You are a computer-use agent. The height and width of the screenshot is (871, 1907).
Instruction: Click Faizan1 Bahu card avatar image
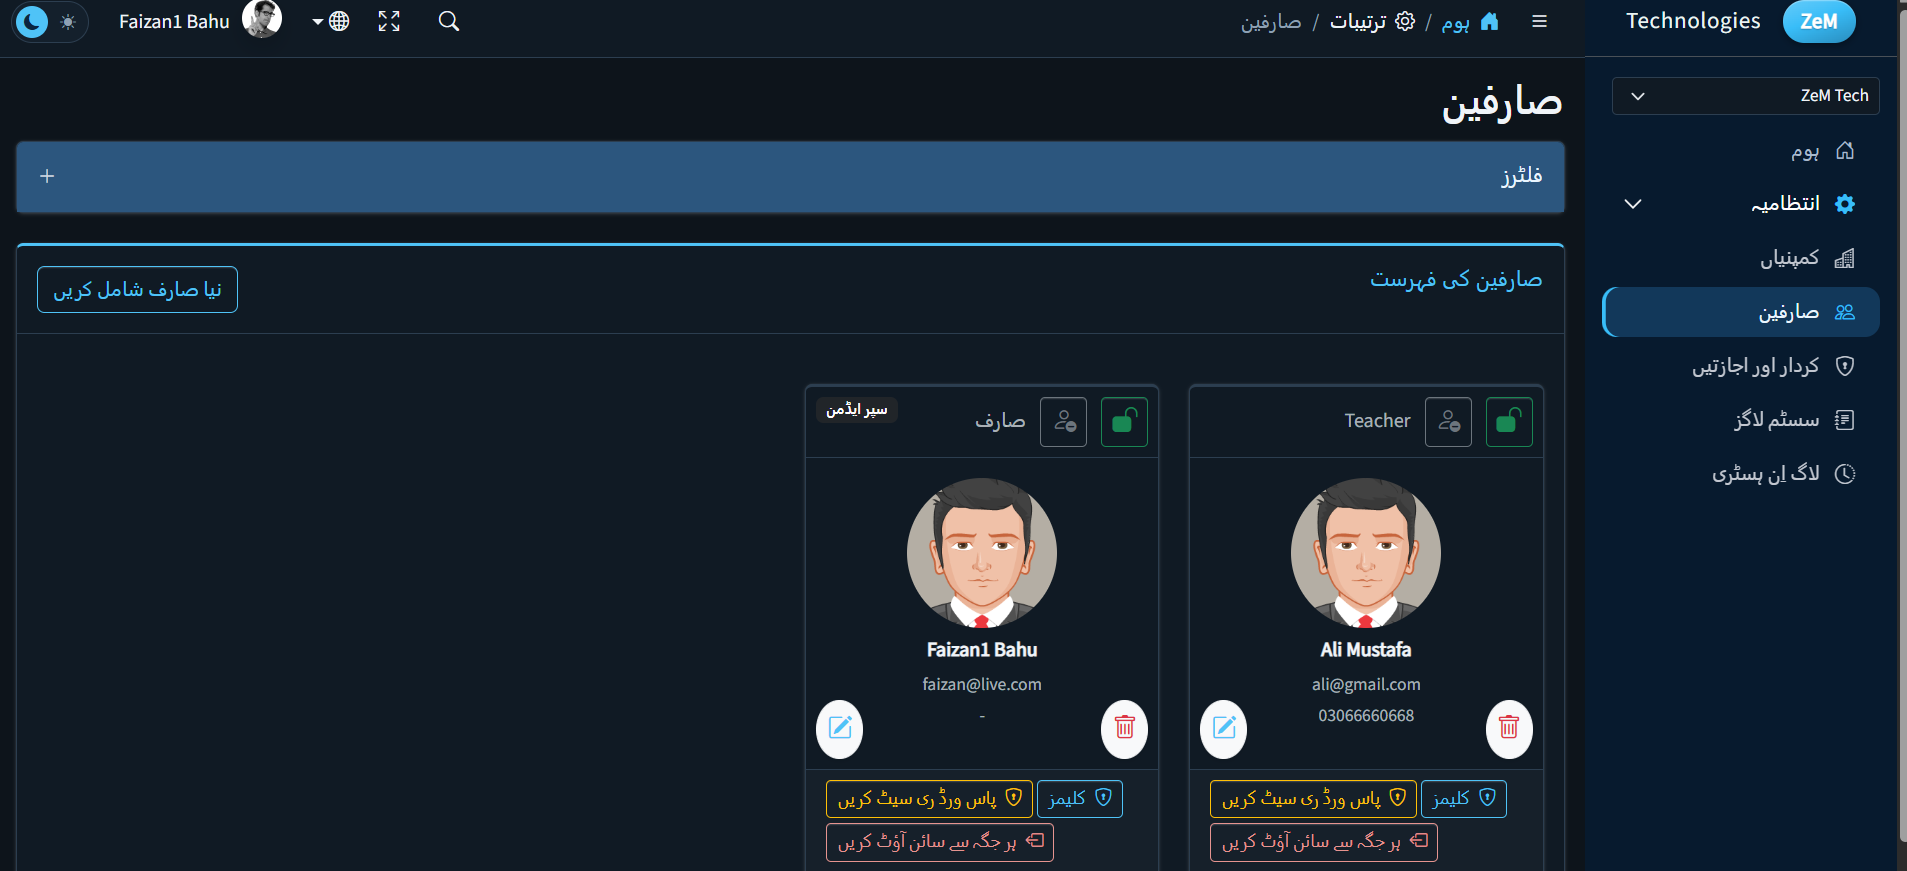[982, 553]
